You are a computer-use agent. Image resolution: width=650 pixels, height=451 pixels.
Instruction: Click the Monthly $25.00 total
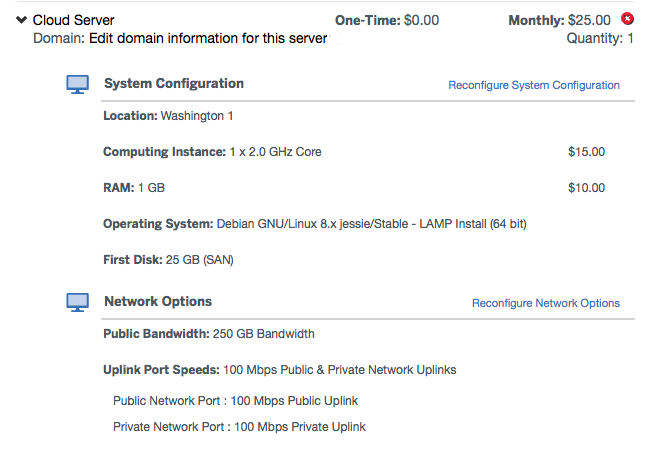tap(560, 20)
